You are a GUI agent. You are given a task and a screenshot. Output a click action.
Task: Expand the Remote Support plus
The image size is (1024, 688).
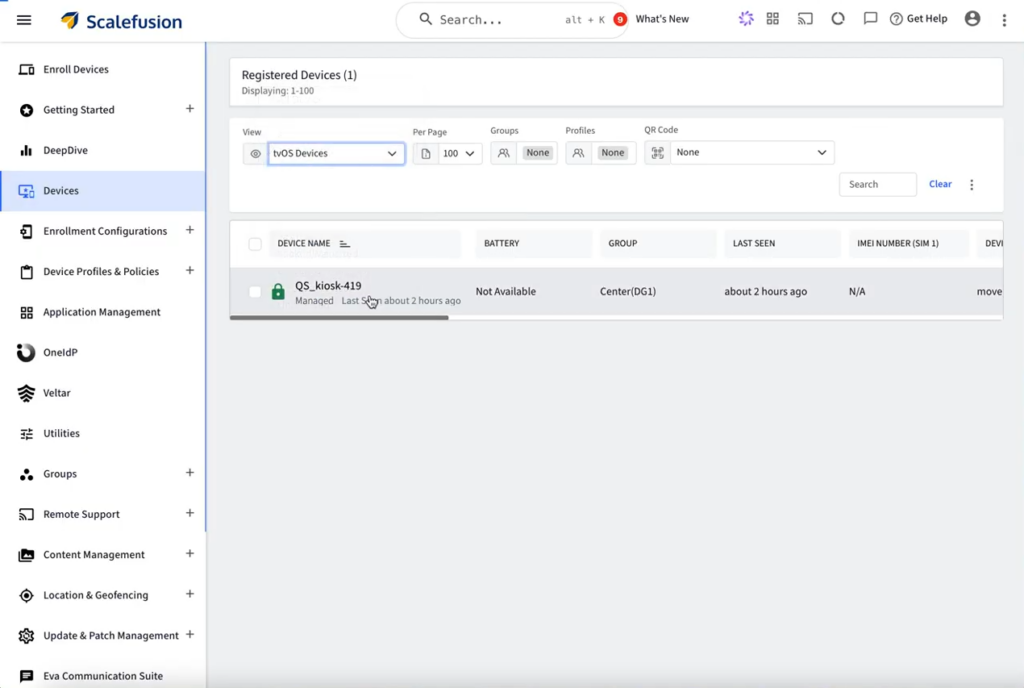[x=189, y=513]
